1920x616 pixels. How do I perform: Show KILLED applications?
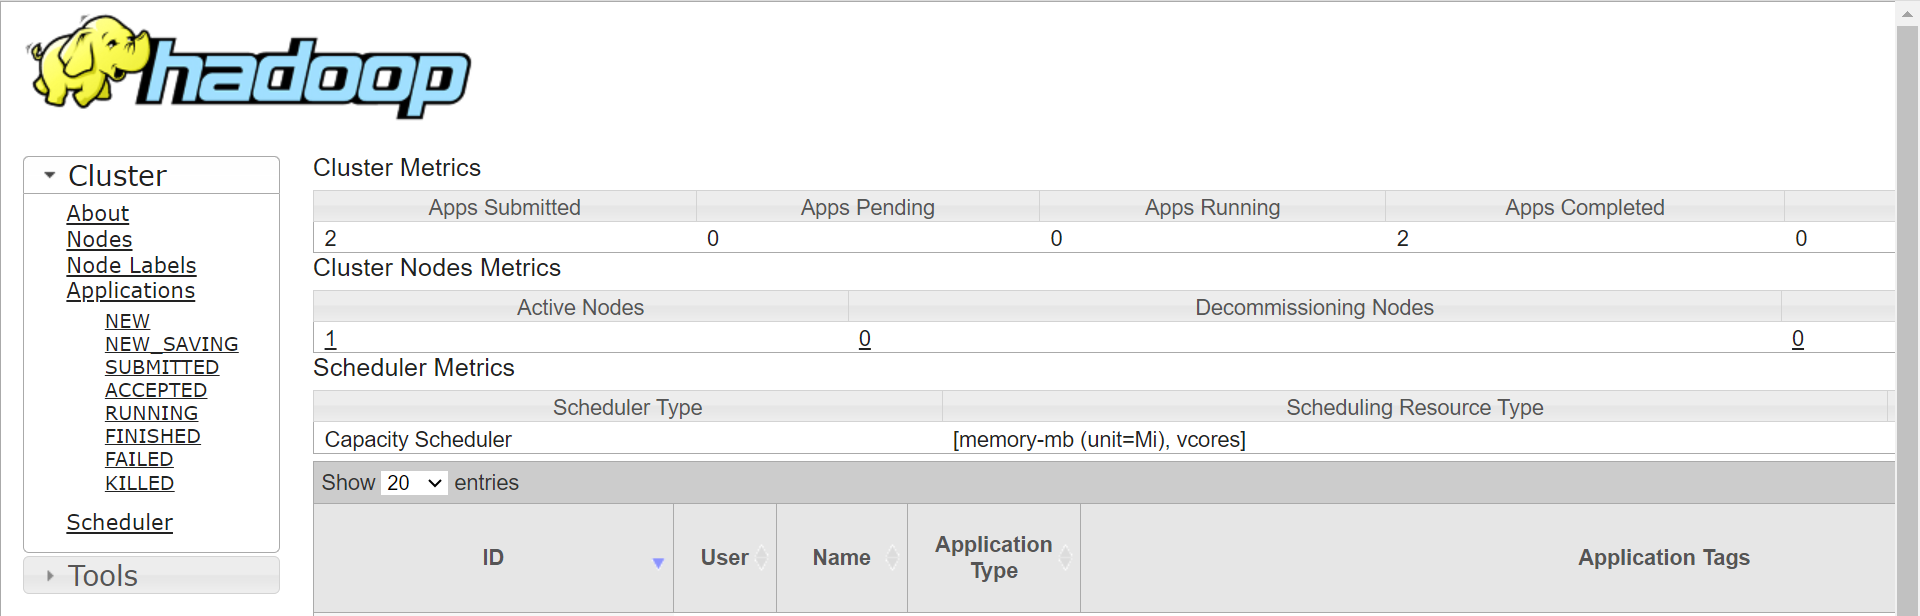click(139, 483)
